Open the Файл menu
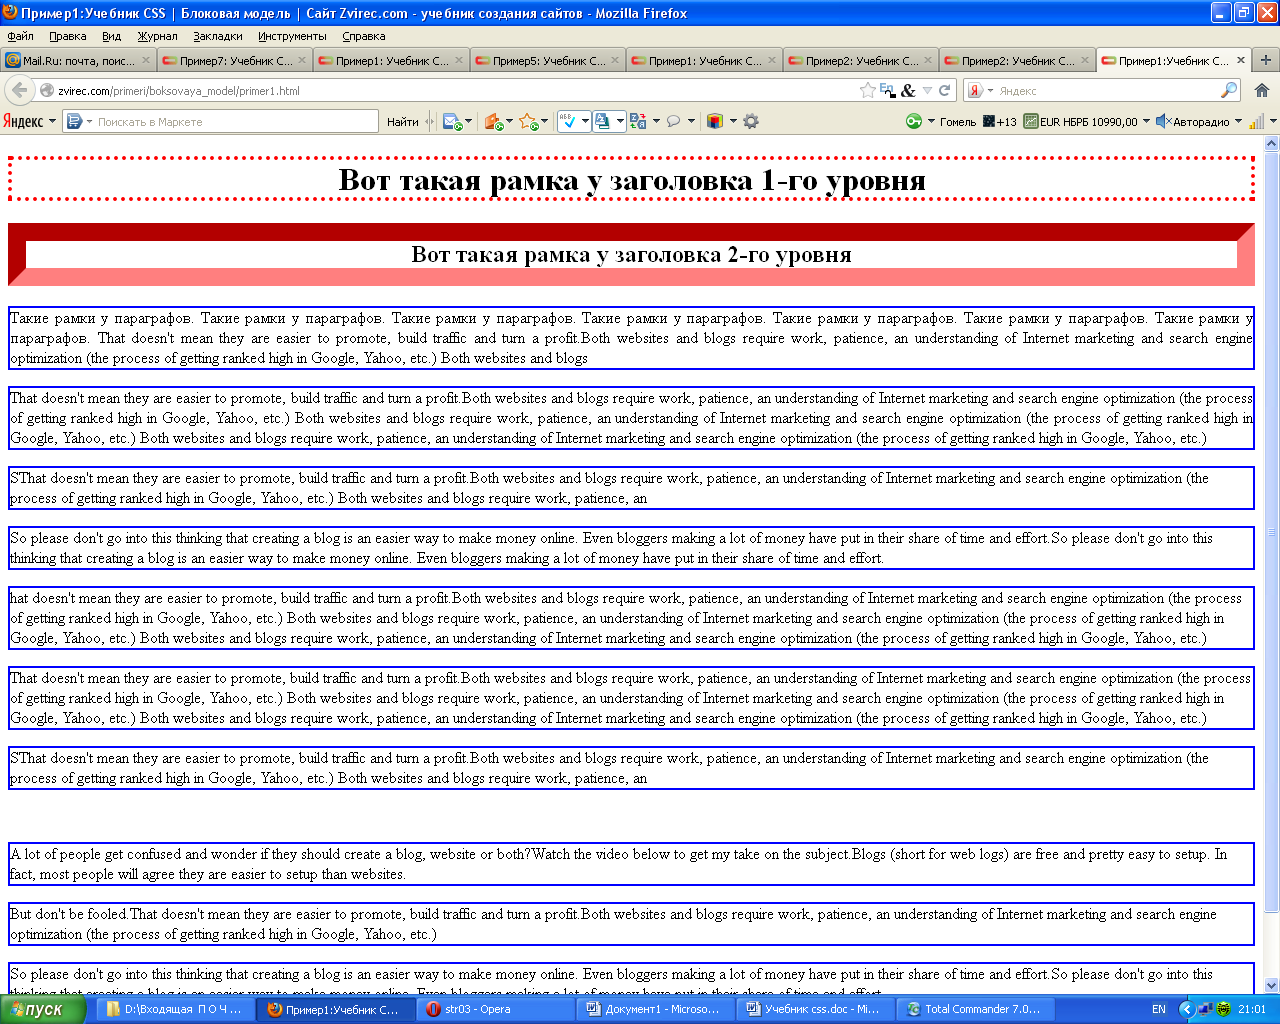This screenshot has height=1024, width=1280. [21, 36]
